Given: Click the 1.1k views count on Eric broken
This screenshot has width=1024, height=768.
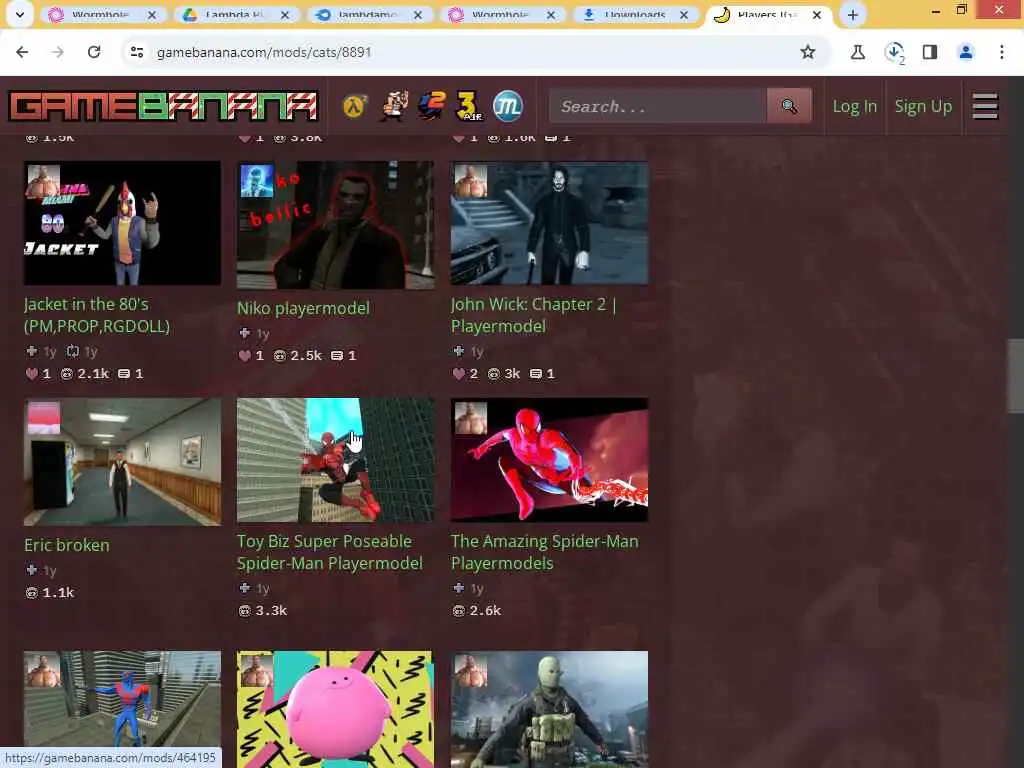Looking at the screenshot, I should 50,592.
